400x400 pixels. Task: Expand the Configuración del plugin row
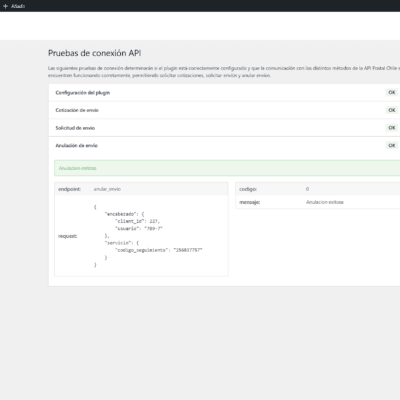point(224,93)
